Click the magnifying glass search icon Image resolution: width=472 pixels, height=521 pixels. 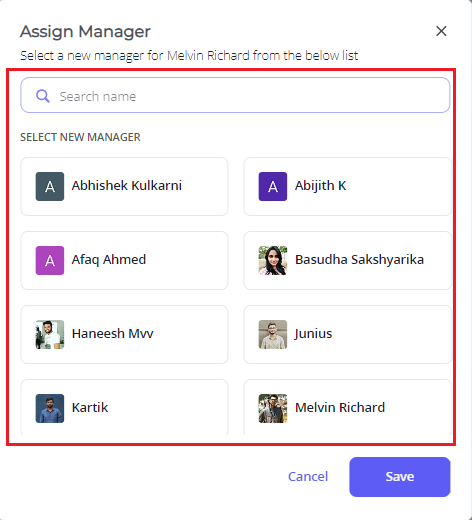[43, 96]
